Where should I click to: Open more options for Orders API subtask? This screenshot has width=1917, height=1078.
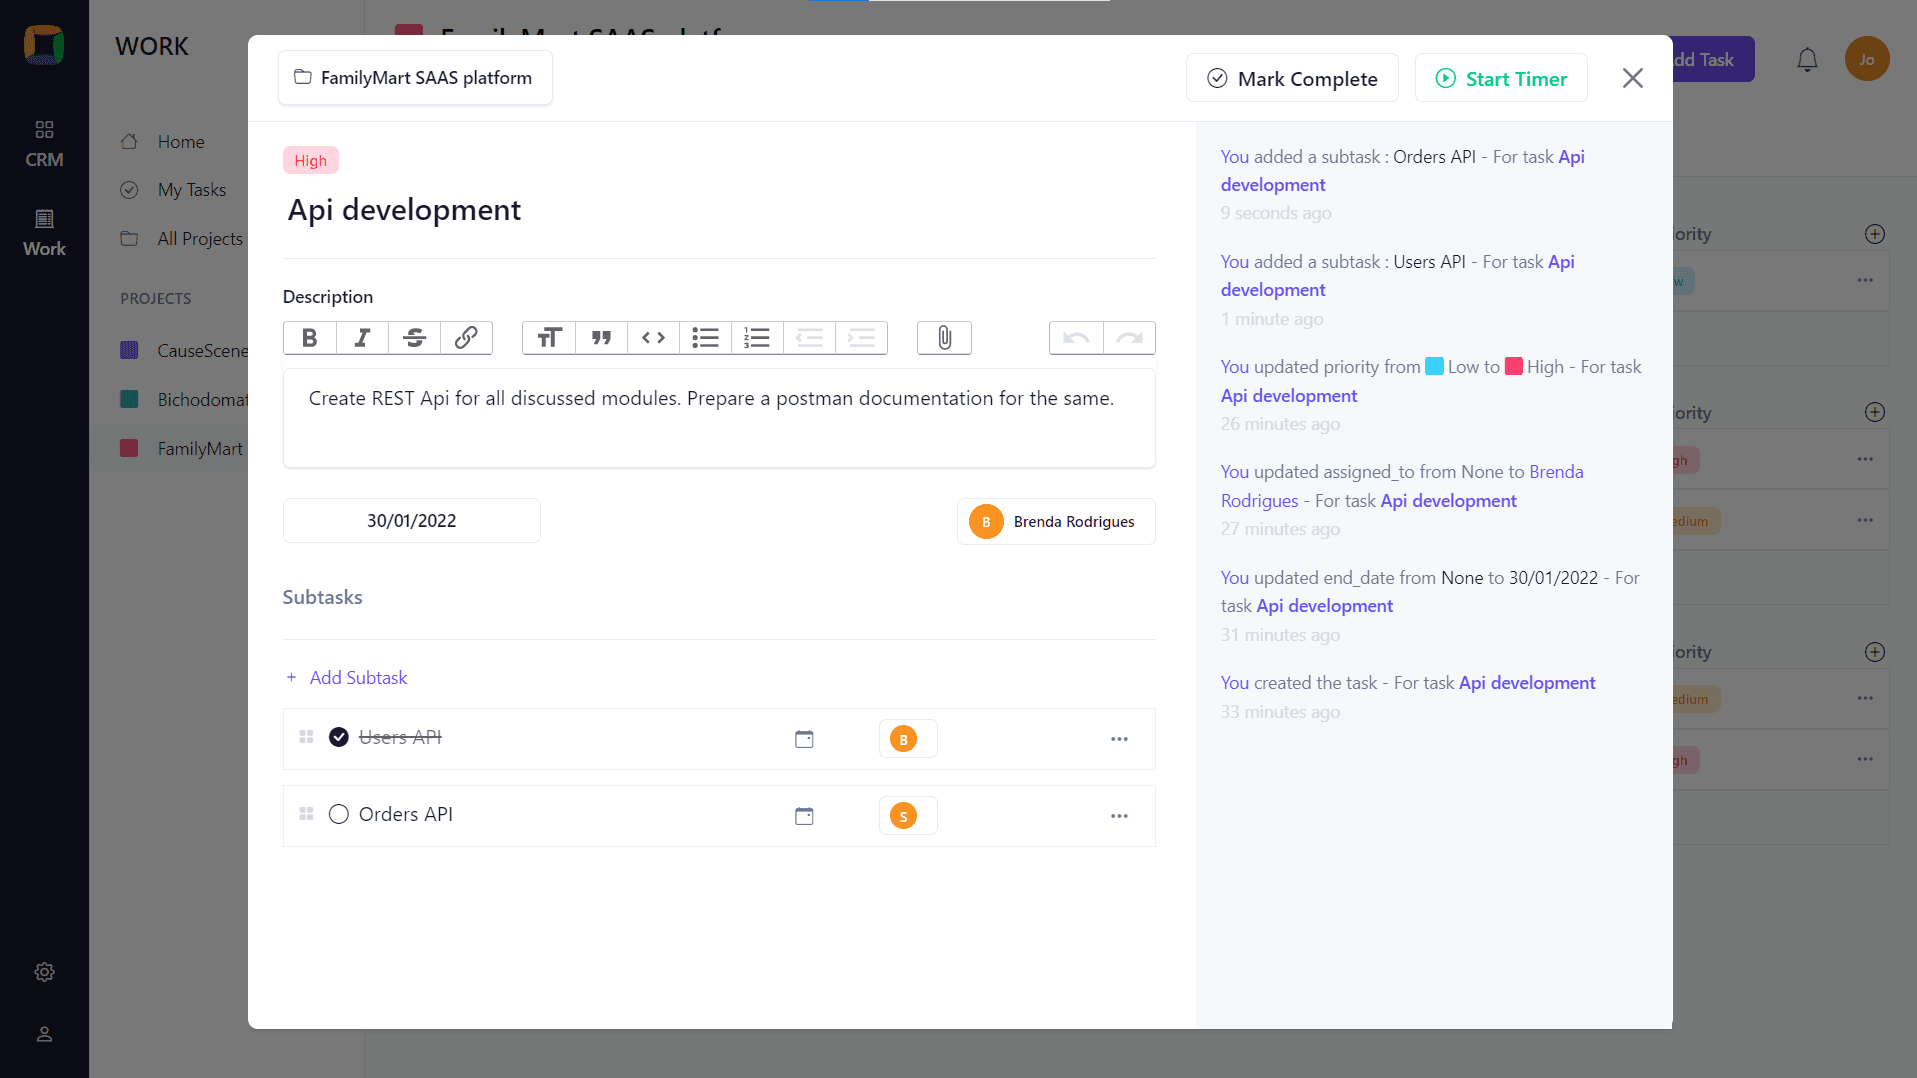[1119, 816]
